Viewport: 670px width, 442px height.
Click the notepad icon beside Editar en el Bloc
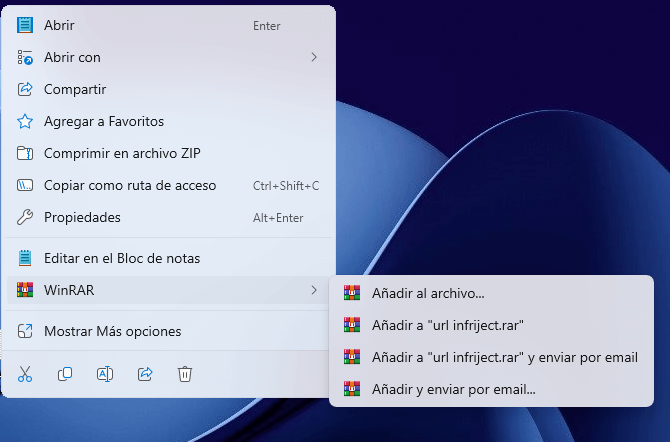25,258
